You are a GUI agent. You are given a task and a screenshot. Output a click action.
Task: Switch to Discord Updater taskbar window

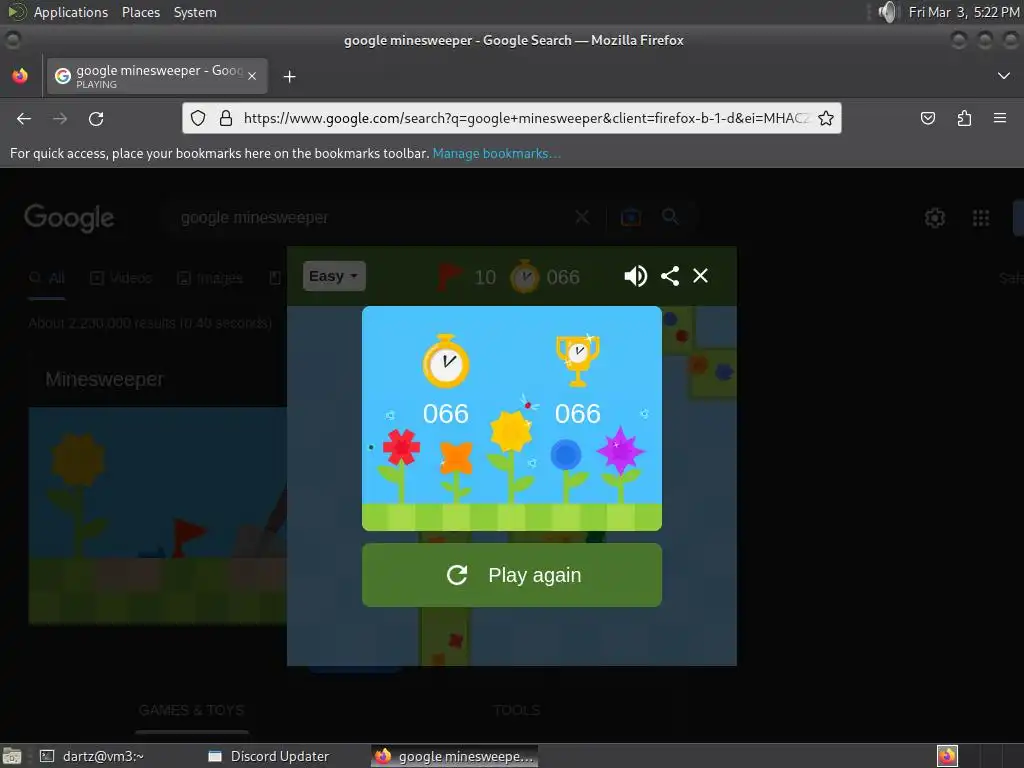[268, 756]
